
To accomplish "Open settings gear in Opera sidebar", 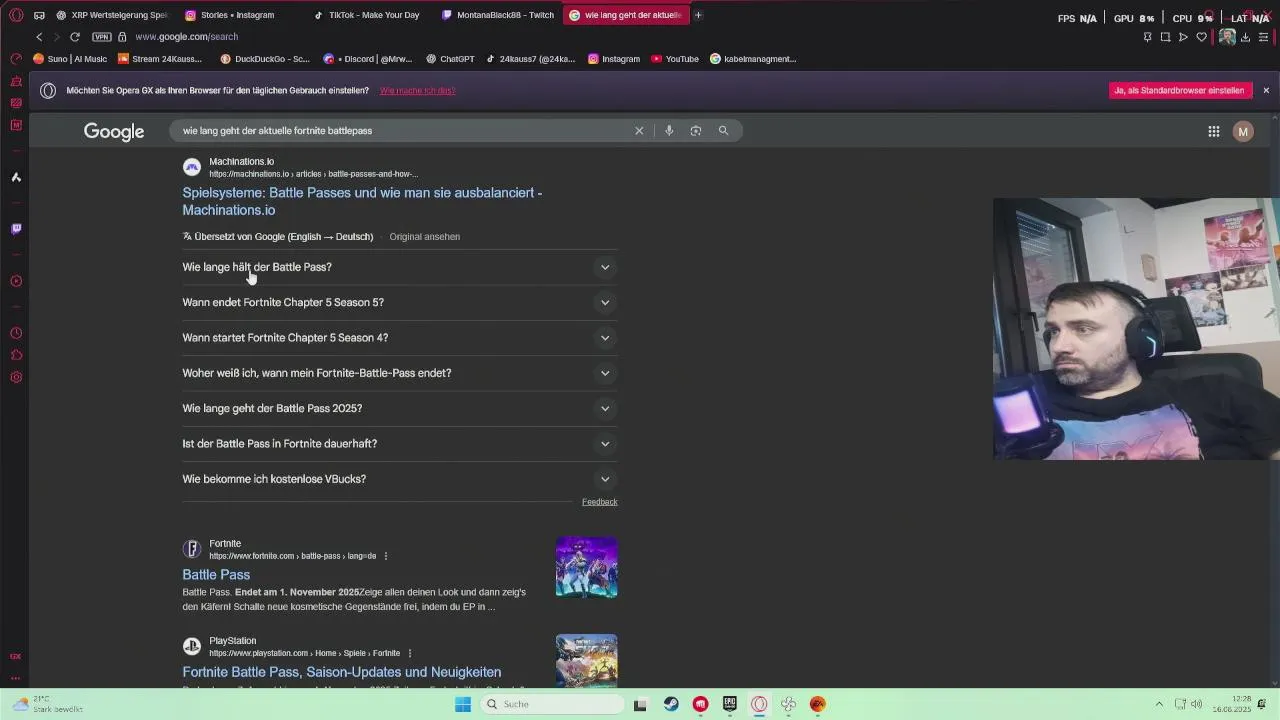I will 16,377.
